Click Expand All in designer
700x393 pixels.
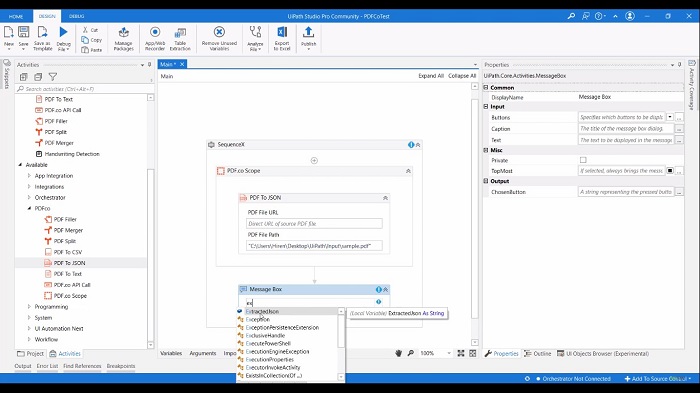pos(431,76)
